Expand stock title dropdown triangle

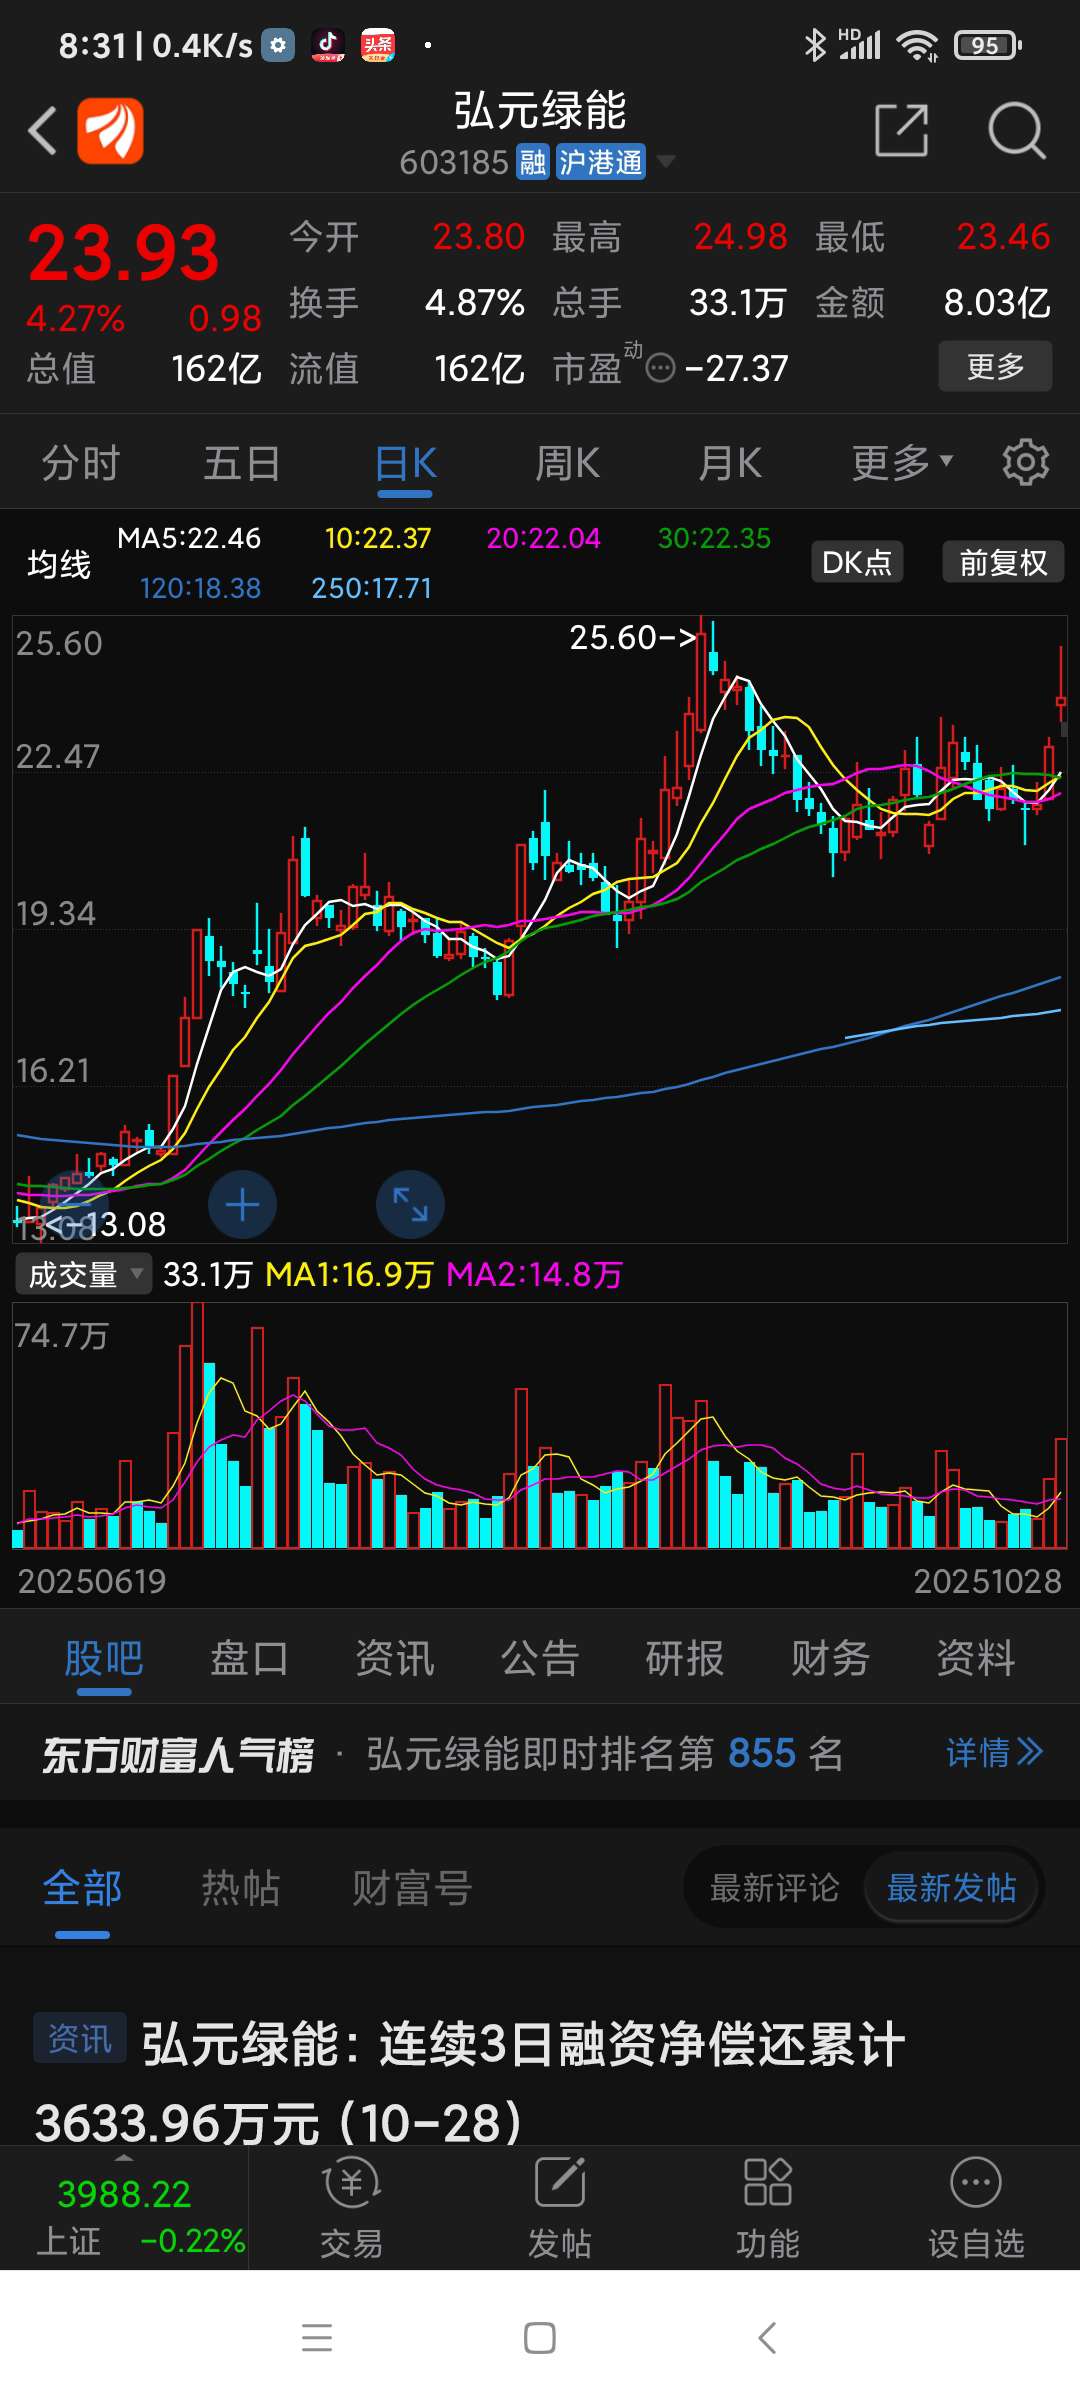click(x=665, y=161)
